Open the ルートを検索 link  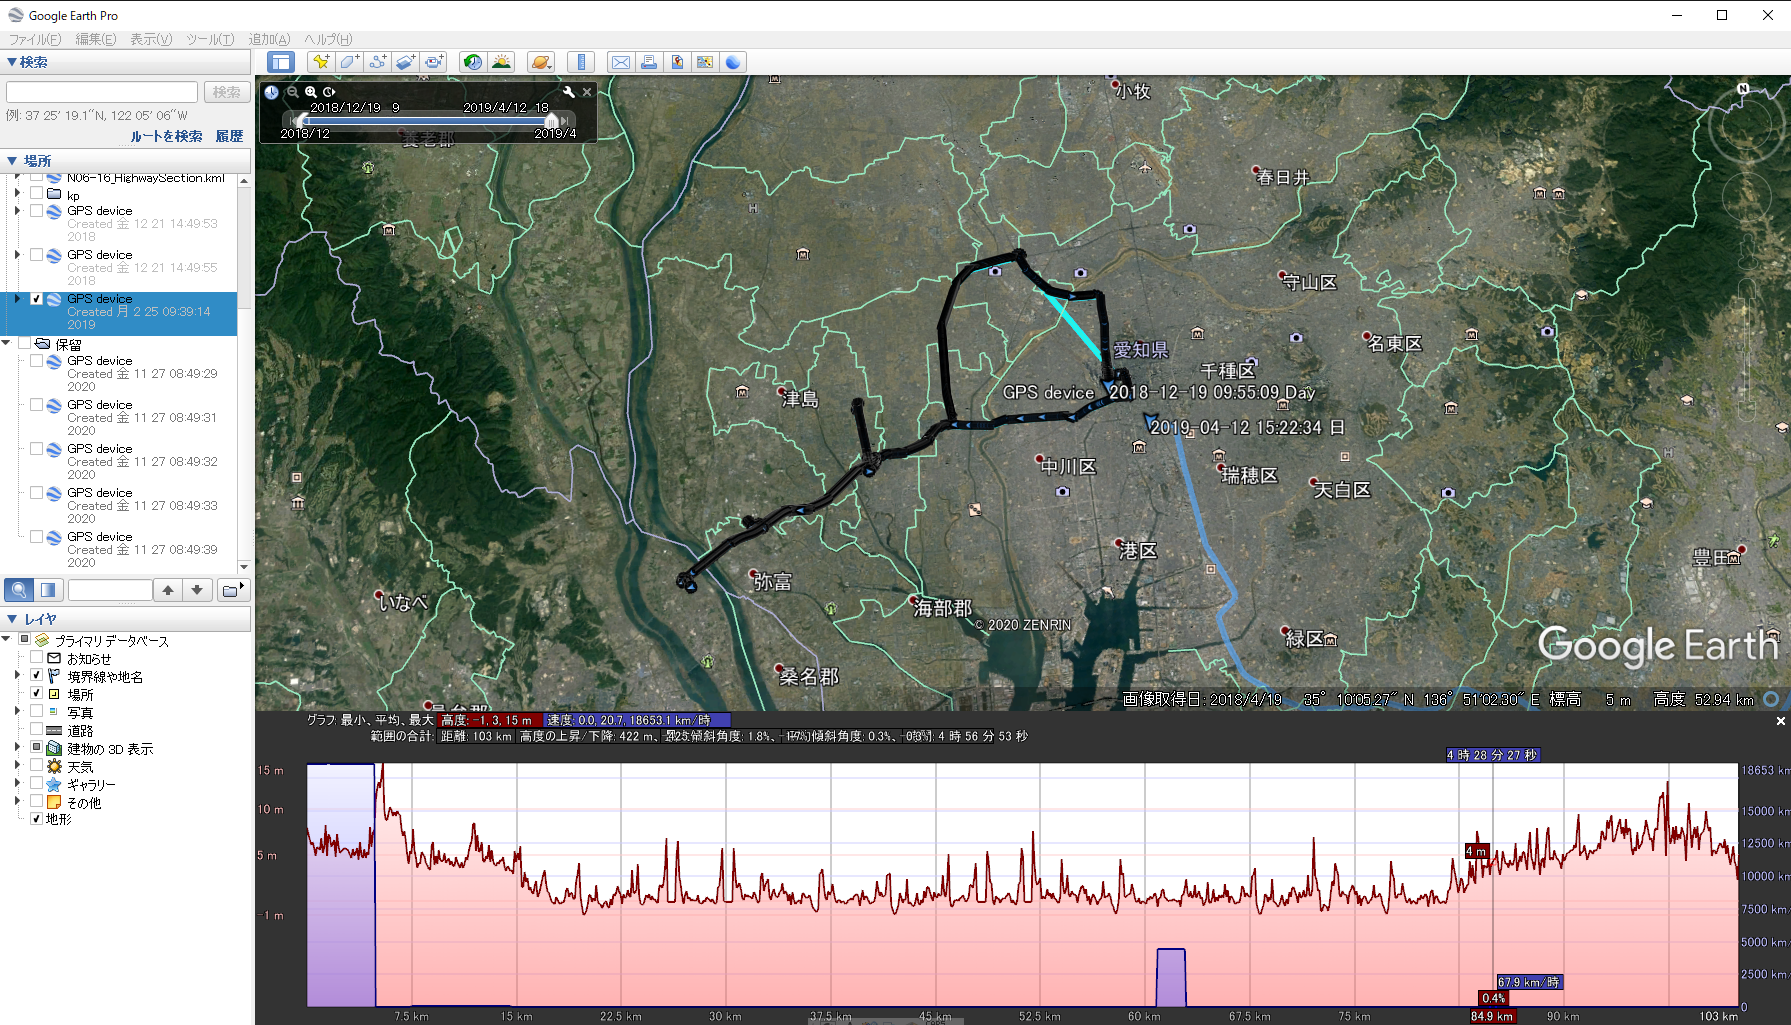coord(167,136)
